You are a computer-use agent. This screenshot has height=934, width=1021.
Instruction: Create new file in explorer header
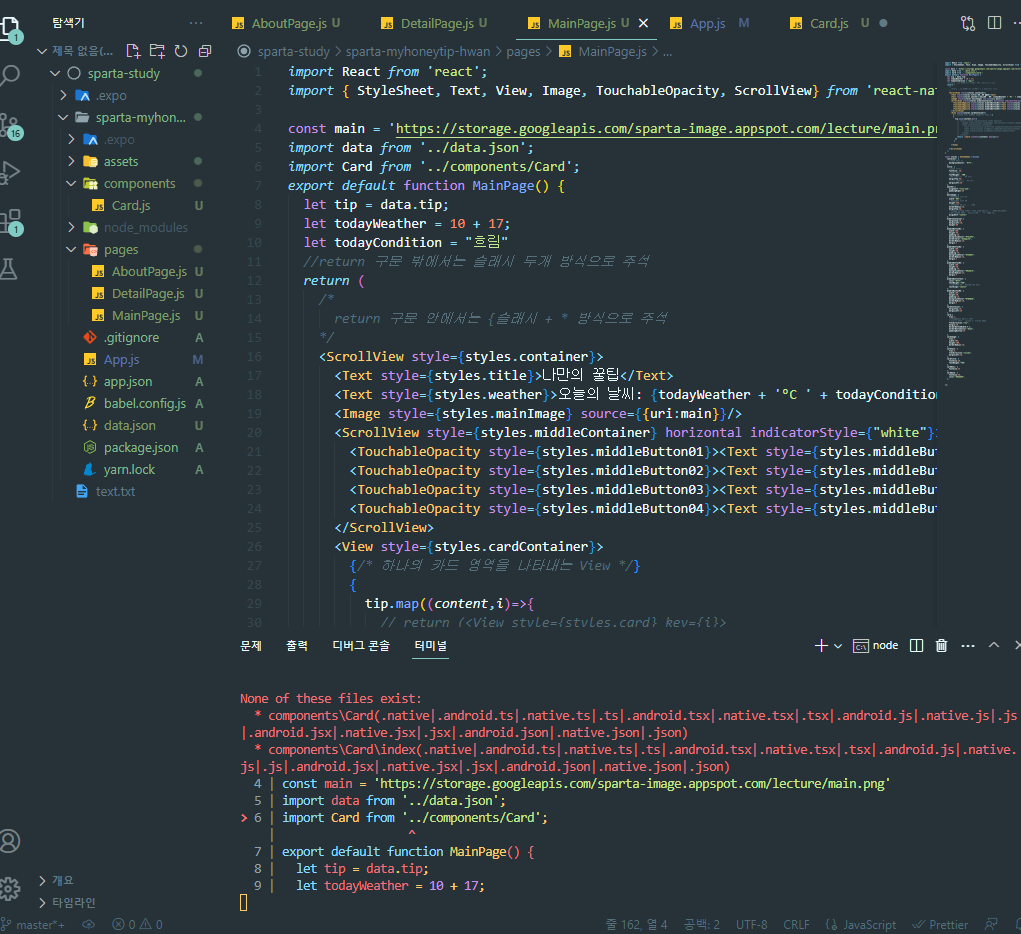pyautogui.click(x=133, y=51)
